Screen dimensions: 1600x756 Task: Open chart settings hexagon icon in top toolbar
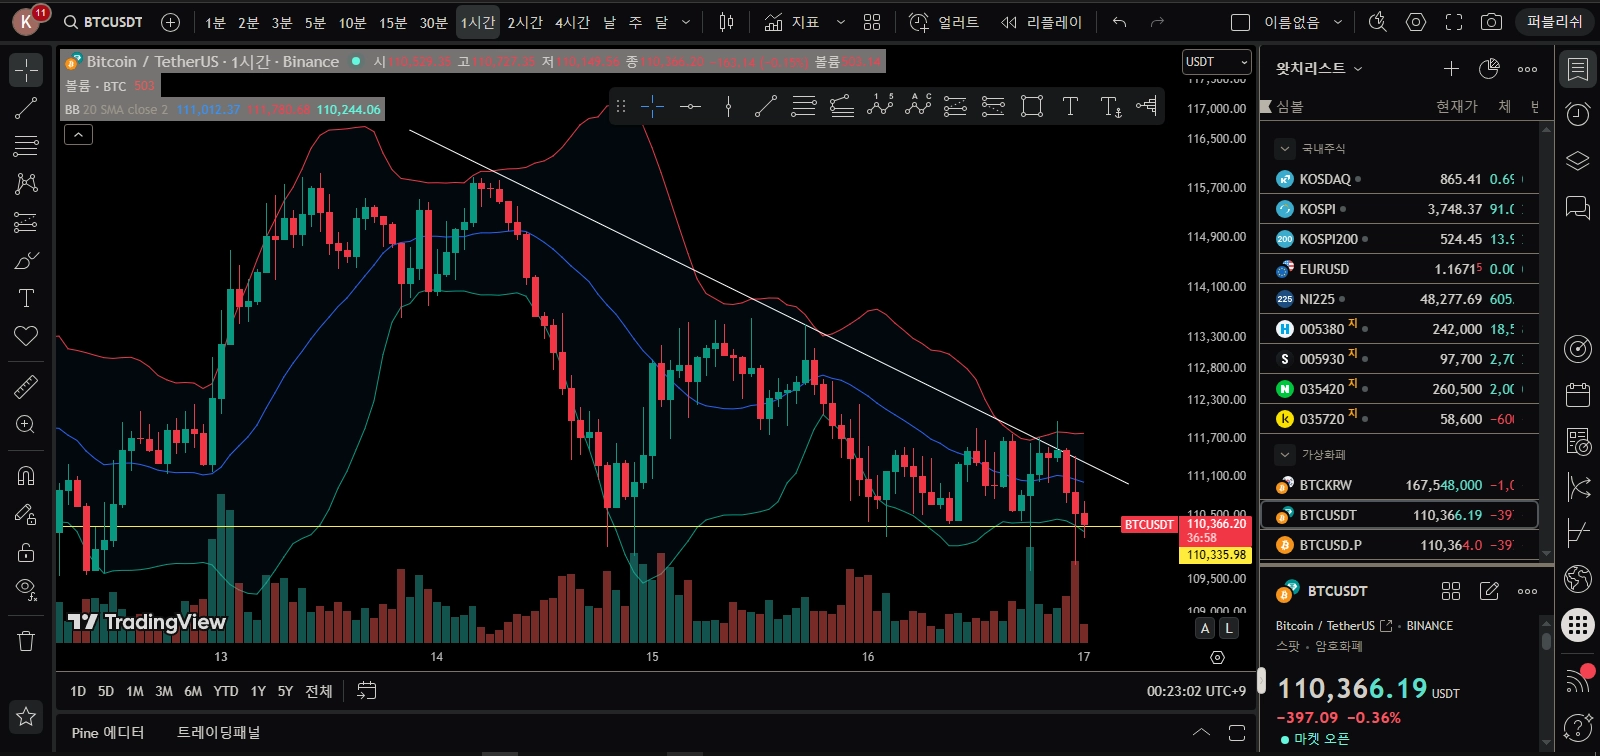tap(1416, 22)
